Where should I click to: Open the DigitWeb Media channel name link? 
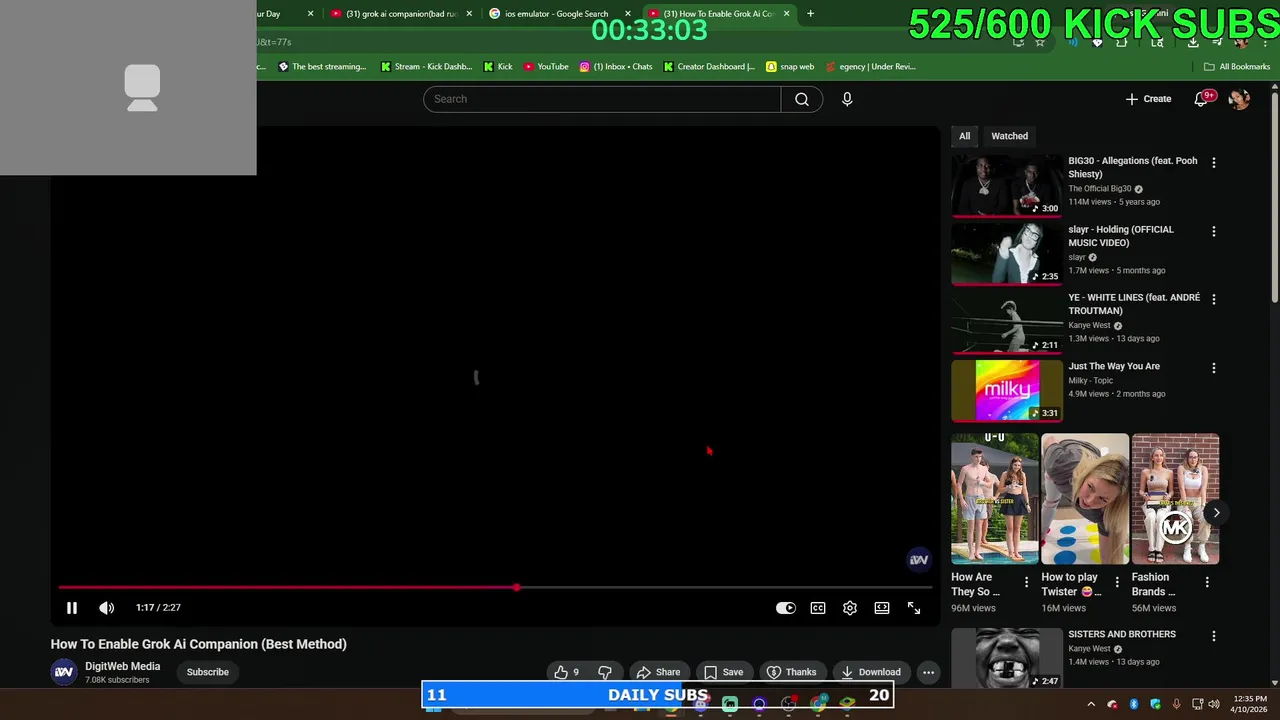click(x=122, y=666)
